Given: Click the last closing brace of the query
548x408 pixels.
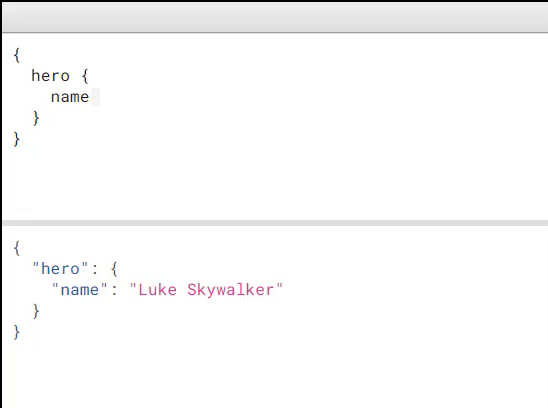Looking at the screenshot, I should point(16,139).
